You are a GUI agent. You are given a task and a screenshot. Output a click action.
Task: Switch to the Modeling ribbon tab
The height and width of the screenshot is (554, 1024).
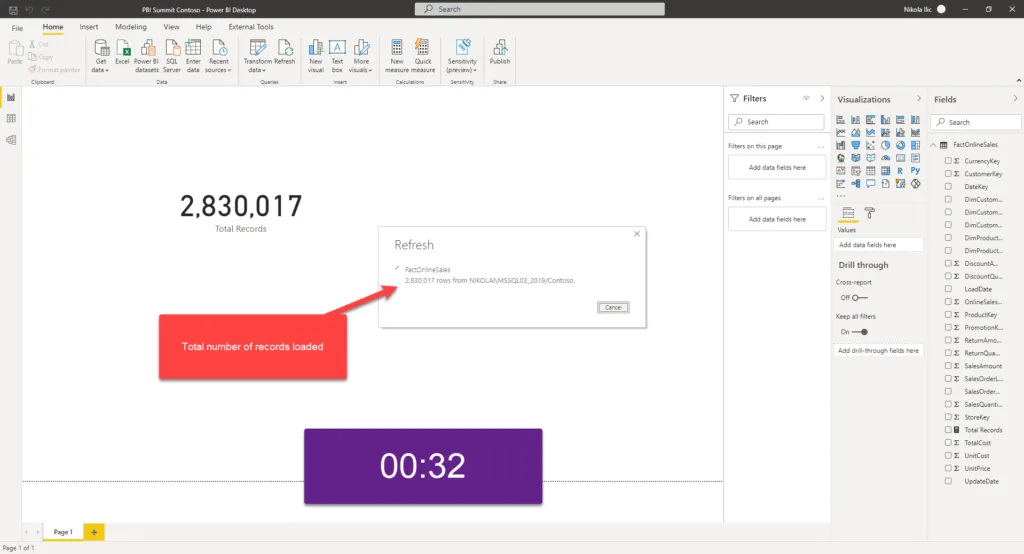pyautogui.click(x=131, y=27)
